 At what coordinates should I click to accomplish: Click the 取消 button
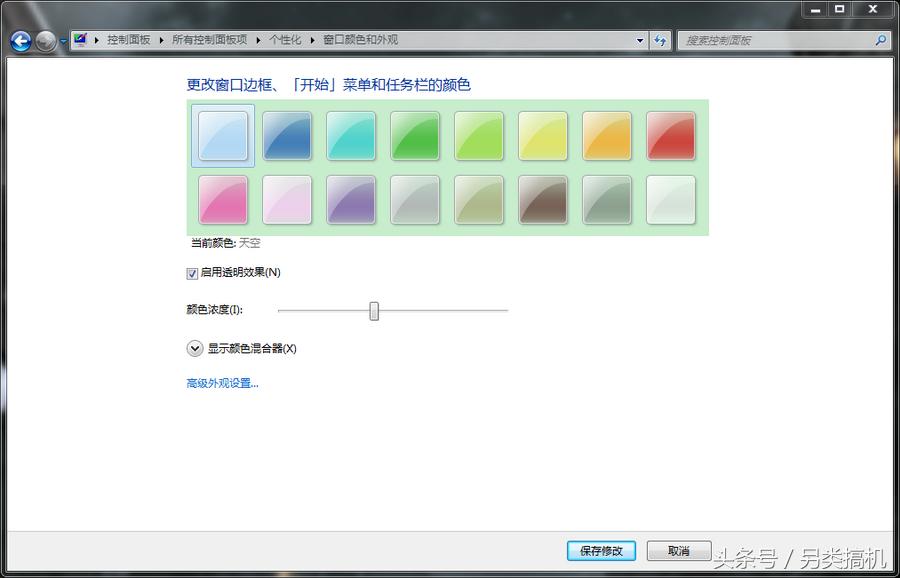pos(678,551)
